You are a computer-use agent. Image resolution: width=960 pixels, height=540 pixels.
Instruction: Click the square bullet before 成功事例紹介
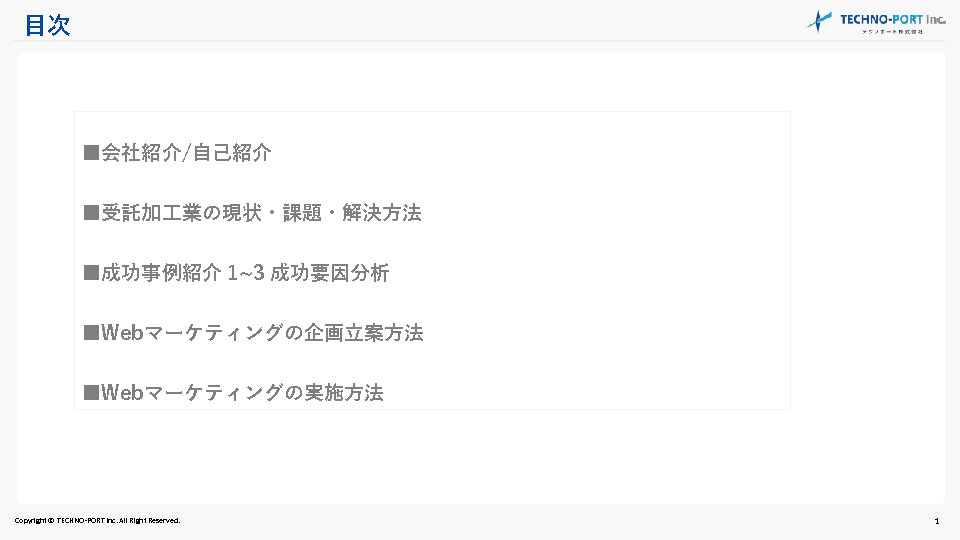click(91, 273)
